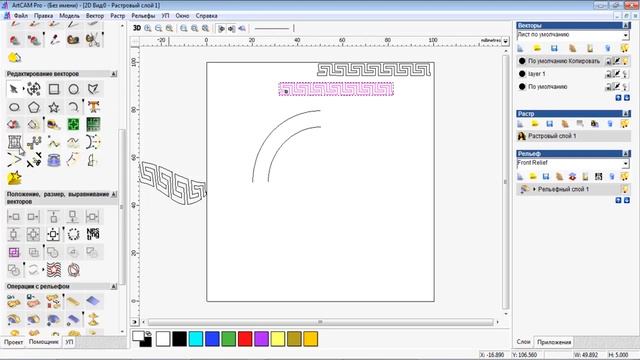Toggle all raster layers visibility bulb

click(624, 124)
